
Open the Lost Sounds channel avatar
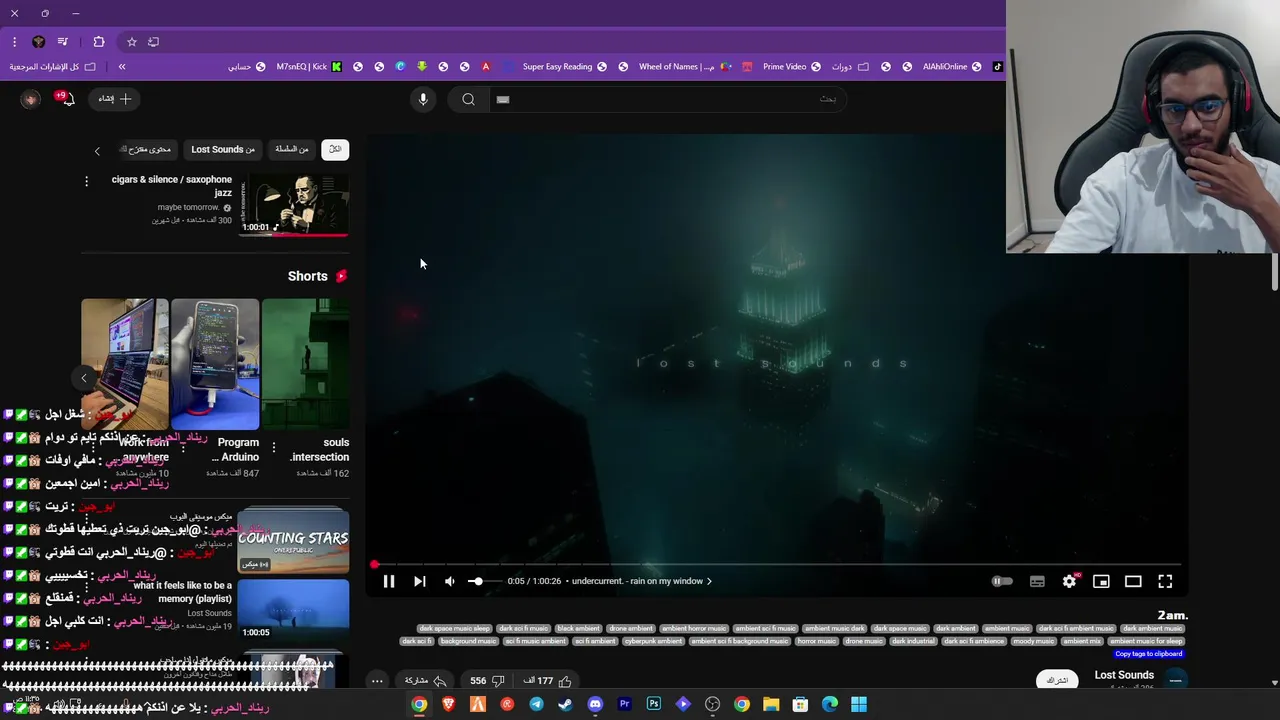[x=1175, y=680]
